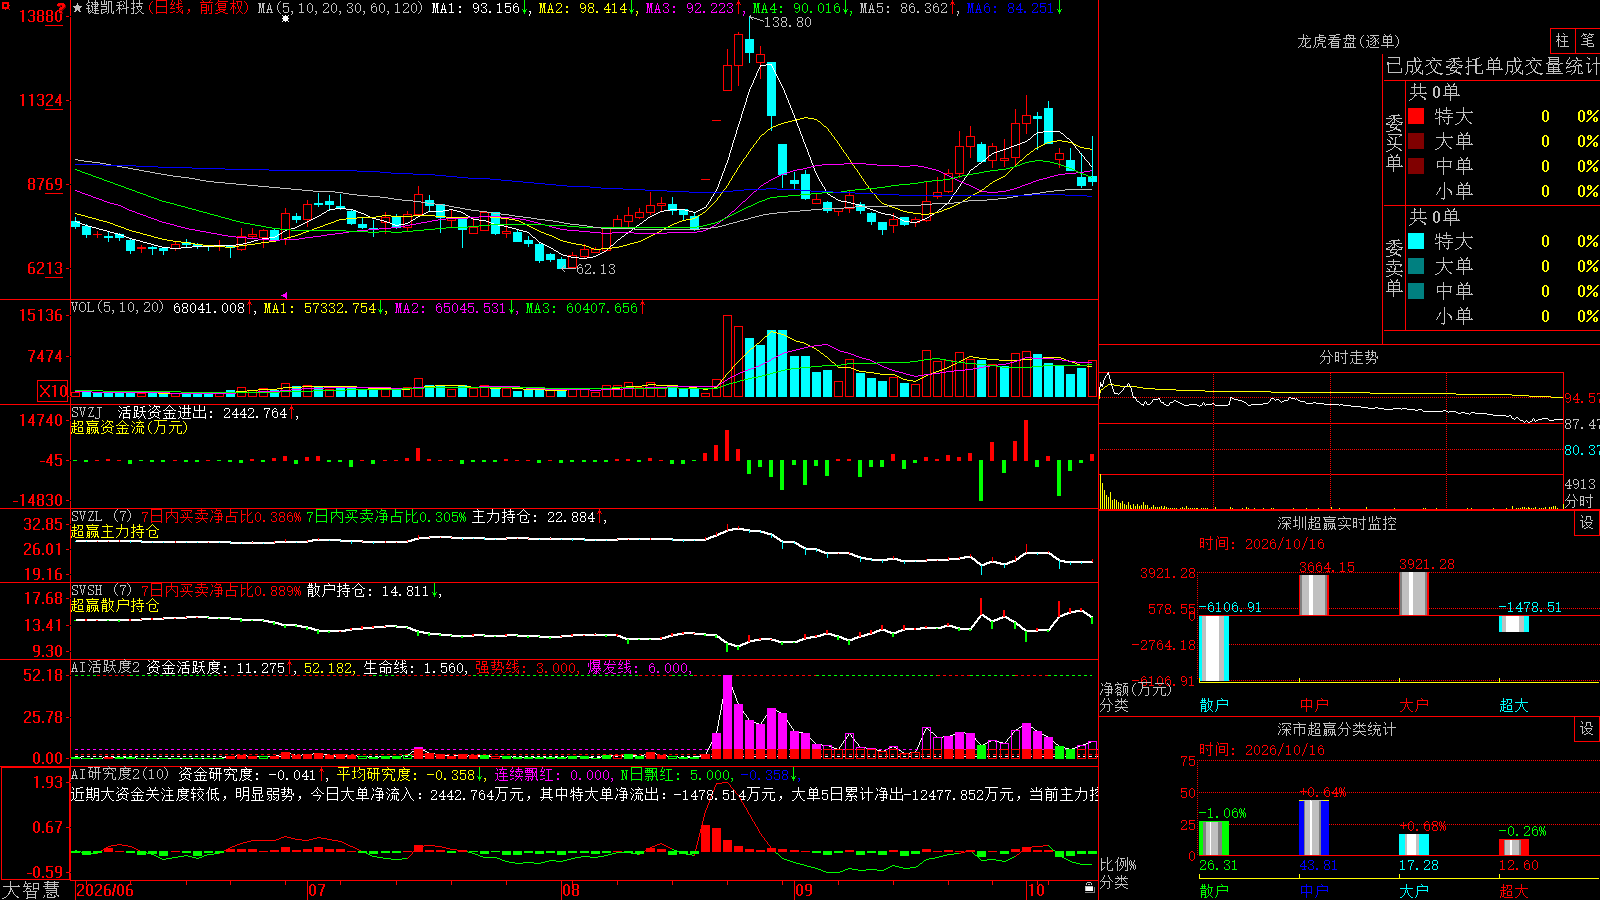The image size is (1600, 900).
Task: Open 设 settings for 深市超赢分类统计
Action: click(1587, 729)
